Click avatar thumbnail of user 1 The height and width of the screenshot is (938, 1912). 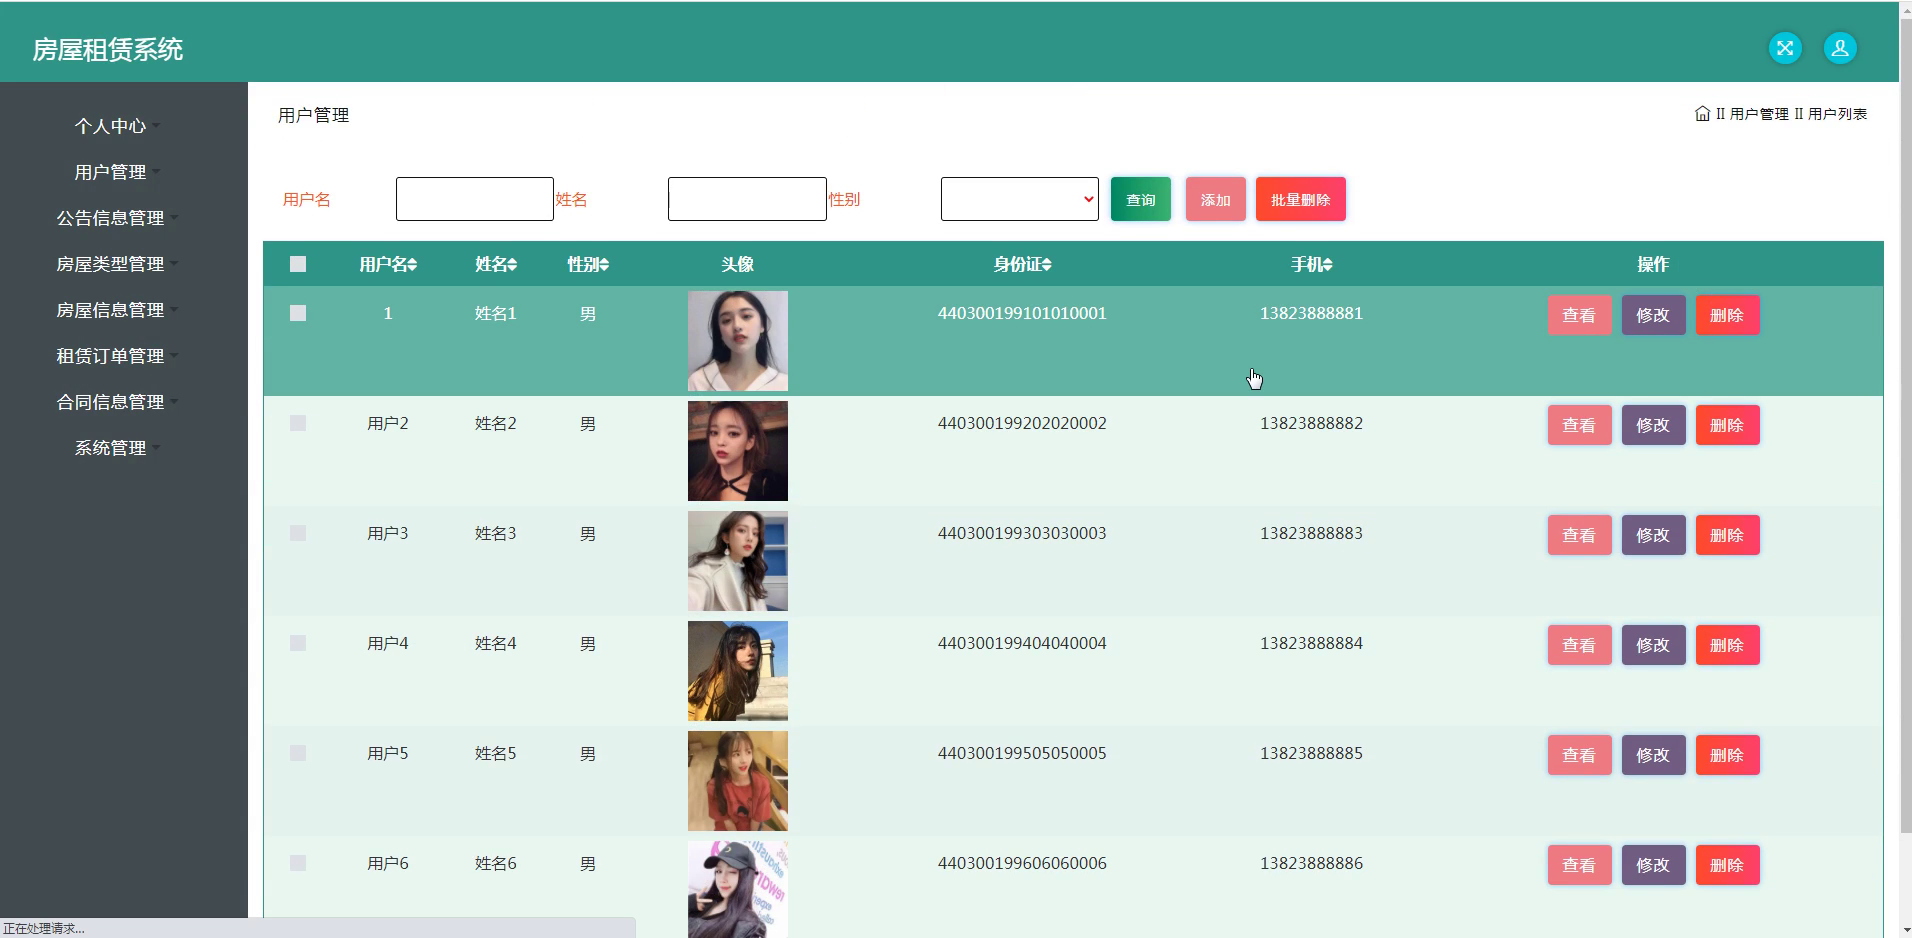point(738,341)
